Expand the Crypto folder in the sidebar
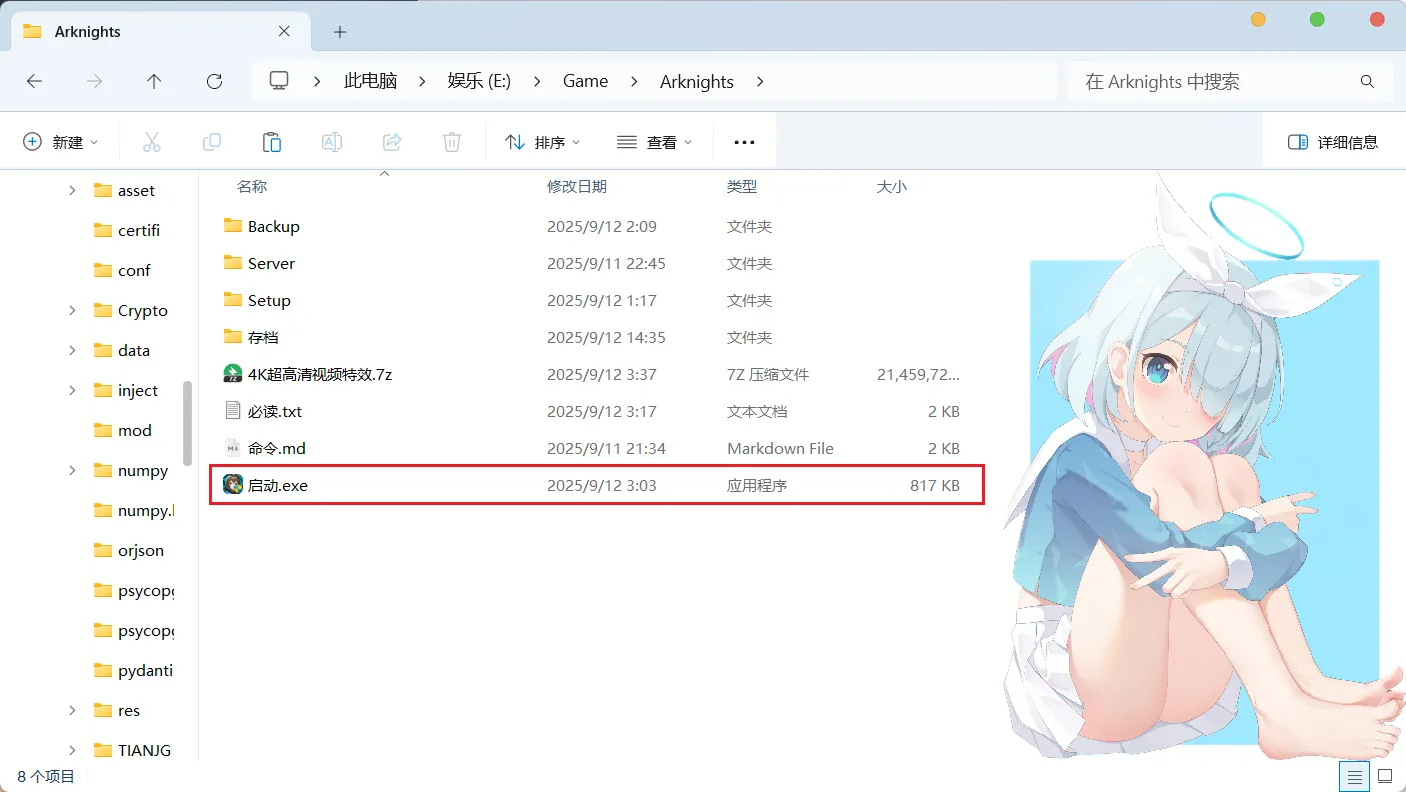Screen dimensions: 1406x792 click(71, 310)
